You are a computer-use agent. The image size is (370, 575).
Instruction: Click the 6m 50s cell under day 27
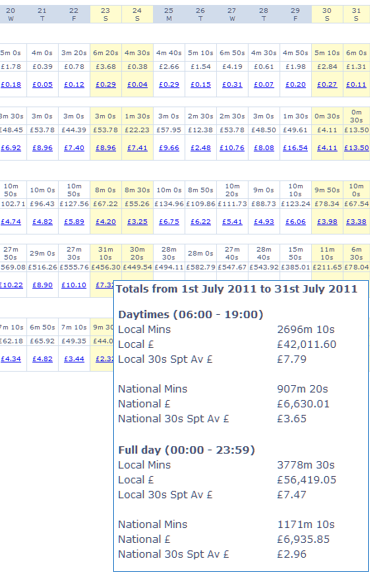click(232, 53)
